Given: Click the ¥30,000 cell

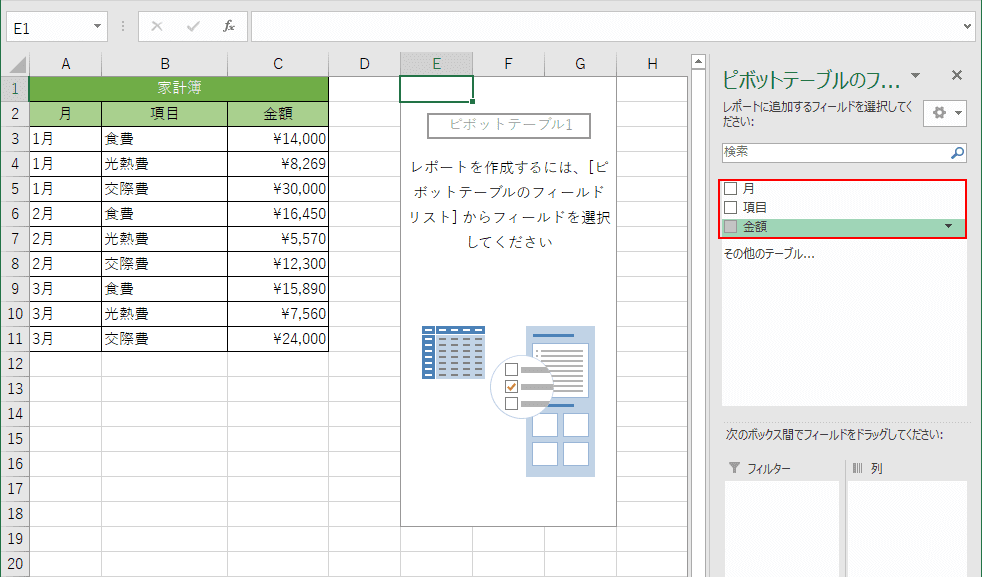Looking at the screenshot, I should click(278, 189).
